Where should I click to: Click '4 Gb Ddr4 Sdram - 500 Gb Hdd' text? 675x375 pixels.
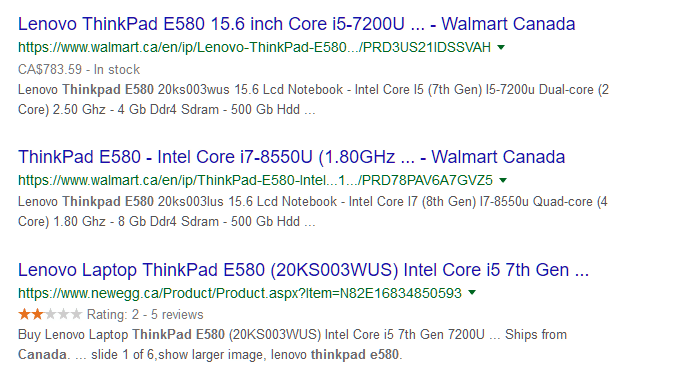pyautogui.click(x=209, y=109)
